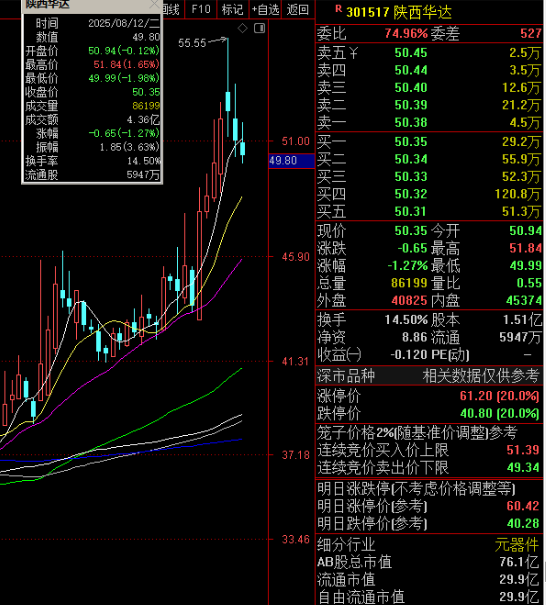Click the 画线 drawing tool button
Screen dimensions: 546x605
(x=172, y=9)
